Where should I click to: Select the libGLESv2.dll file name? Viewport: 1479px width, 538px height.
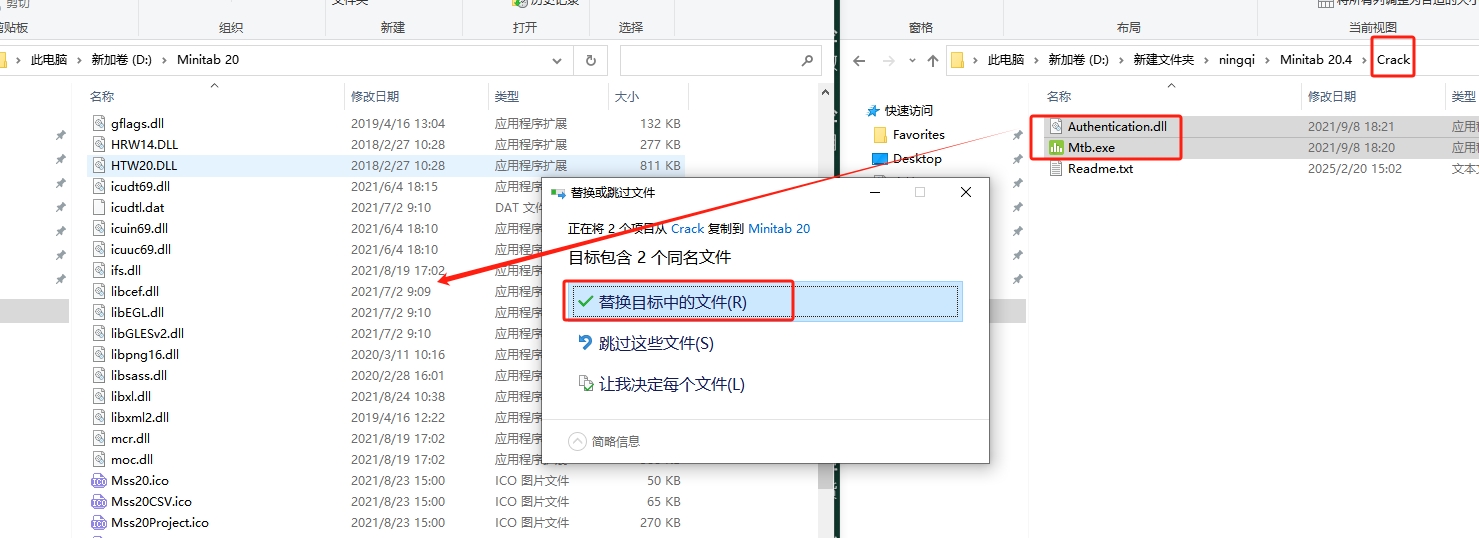click(147, 333)
